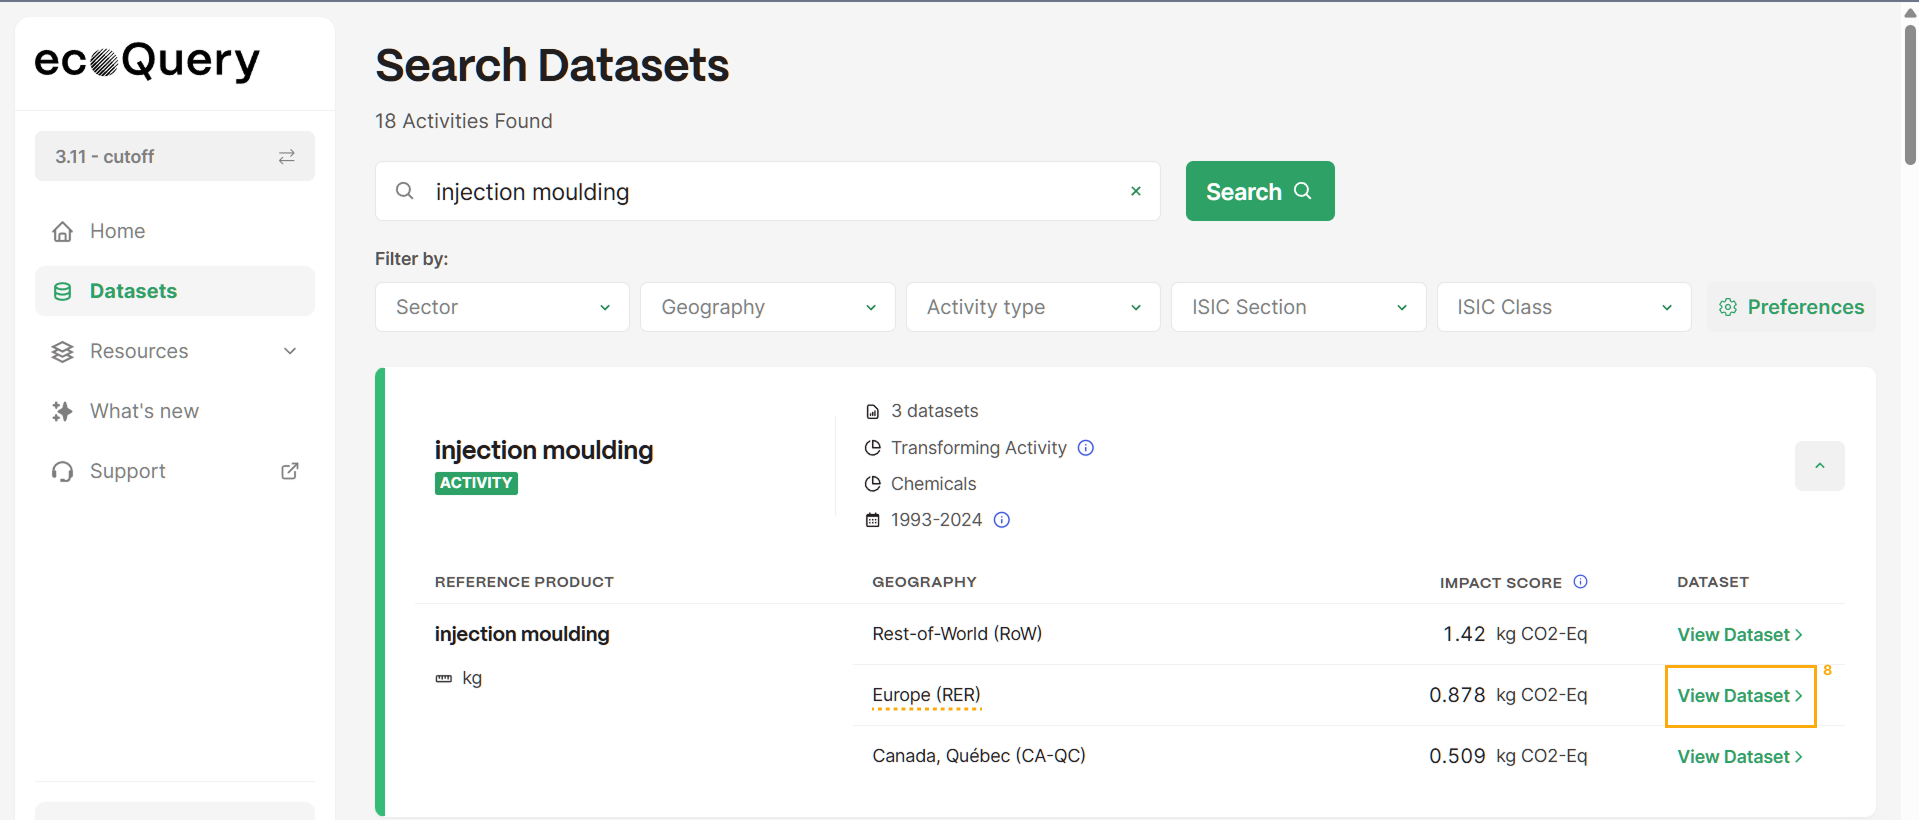Click the info icon next to 1993-2024
This screenshot has width=1919, height=820.
click(1002, 520)
